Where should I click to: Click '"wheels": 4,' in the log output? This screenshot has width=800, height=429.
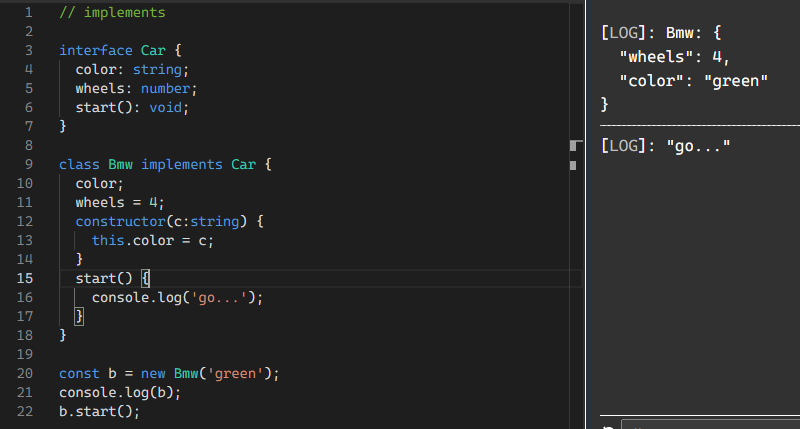674,57
